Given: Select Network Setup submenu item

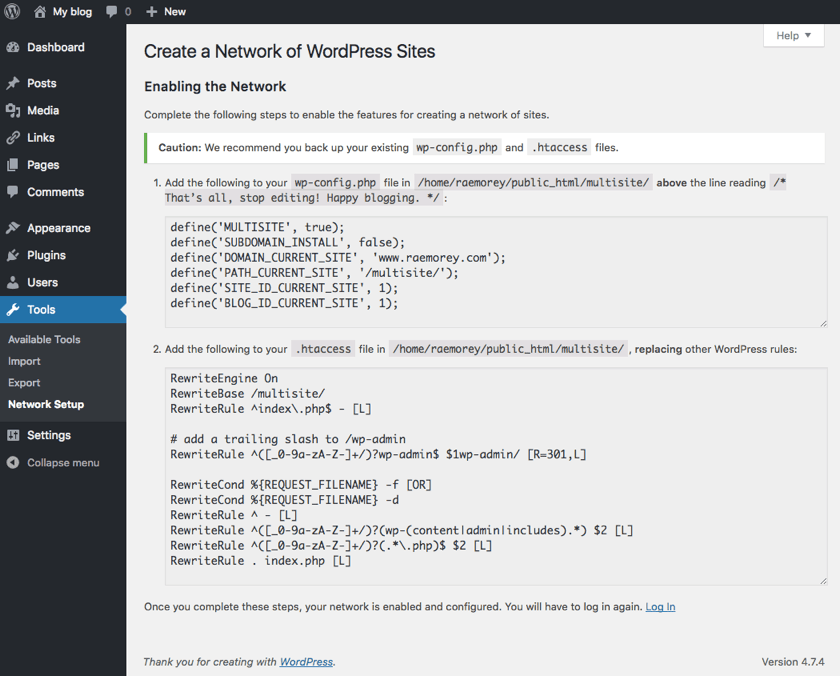Looking at the screenshot, I should coord(46,404).
